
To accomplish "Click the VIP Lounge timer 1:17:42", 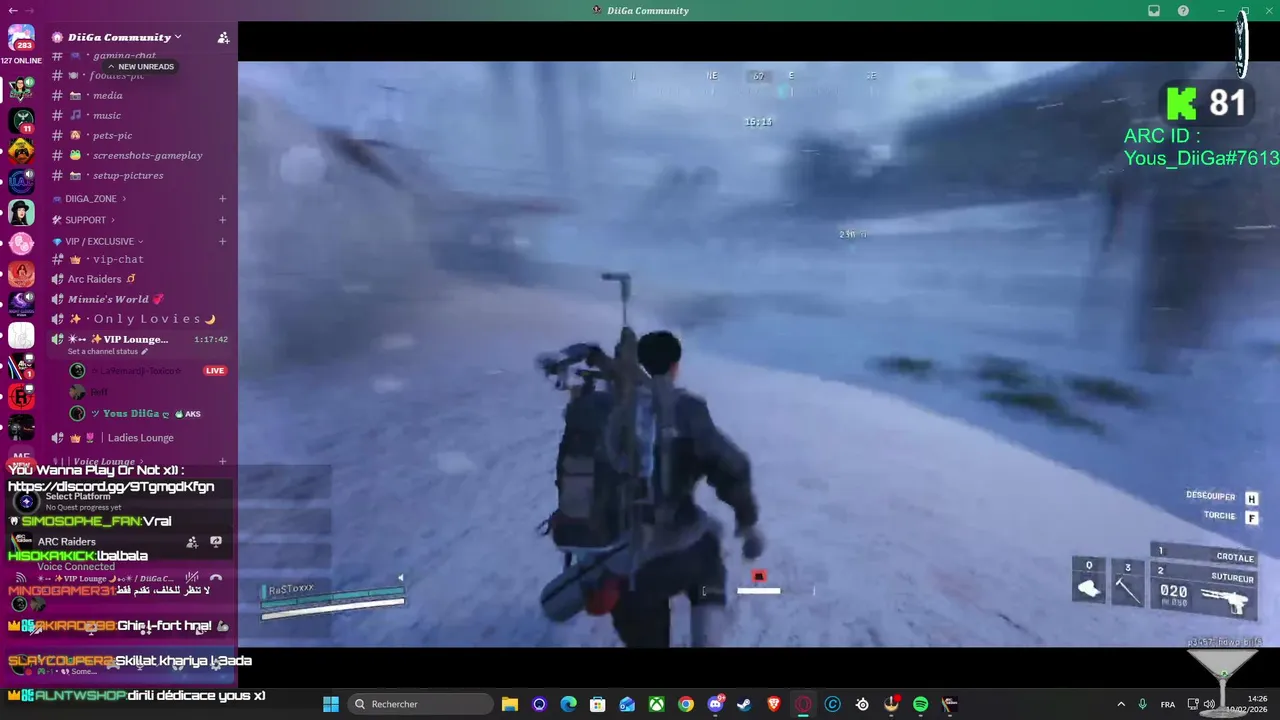I will (x=211, y=340).
